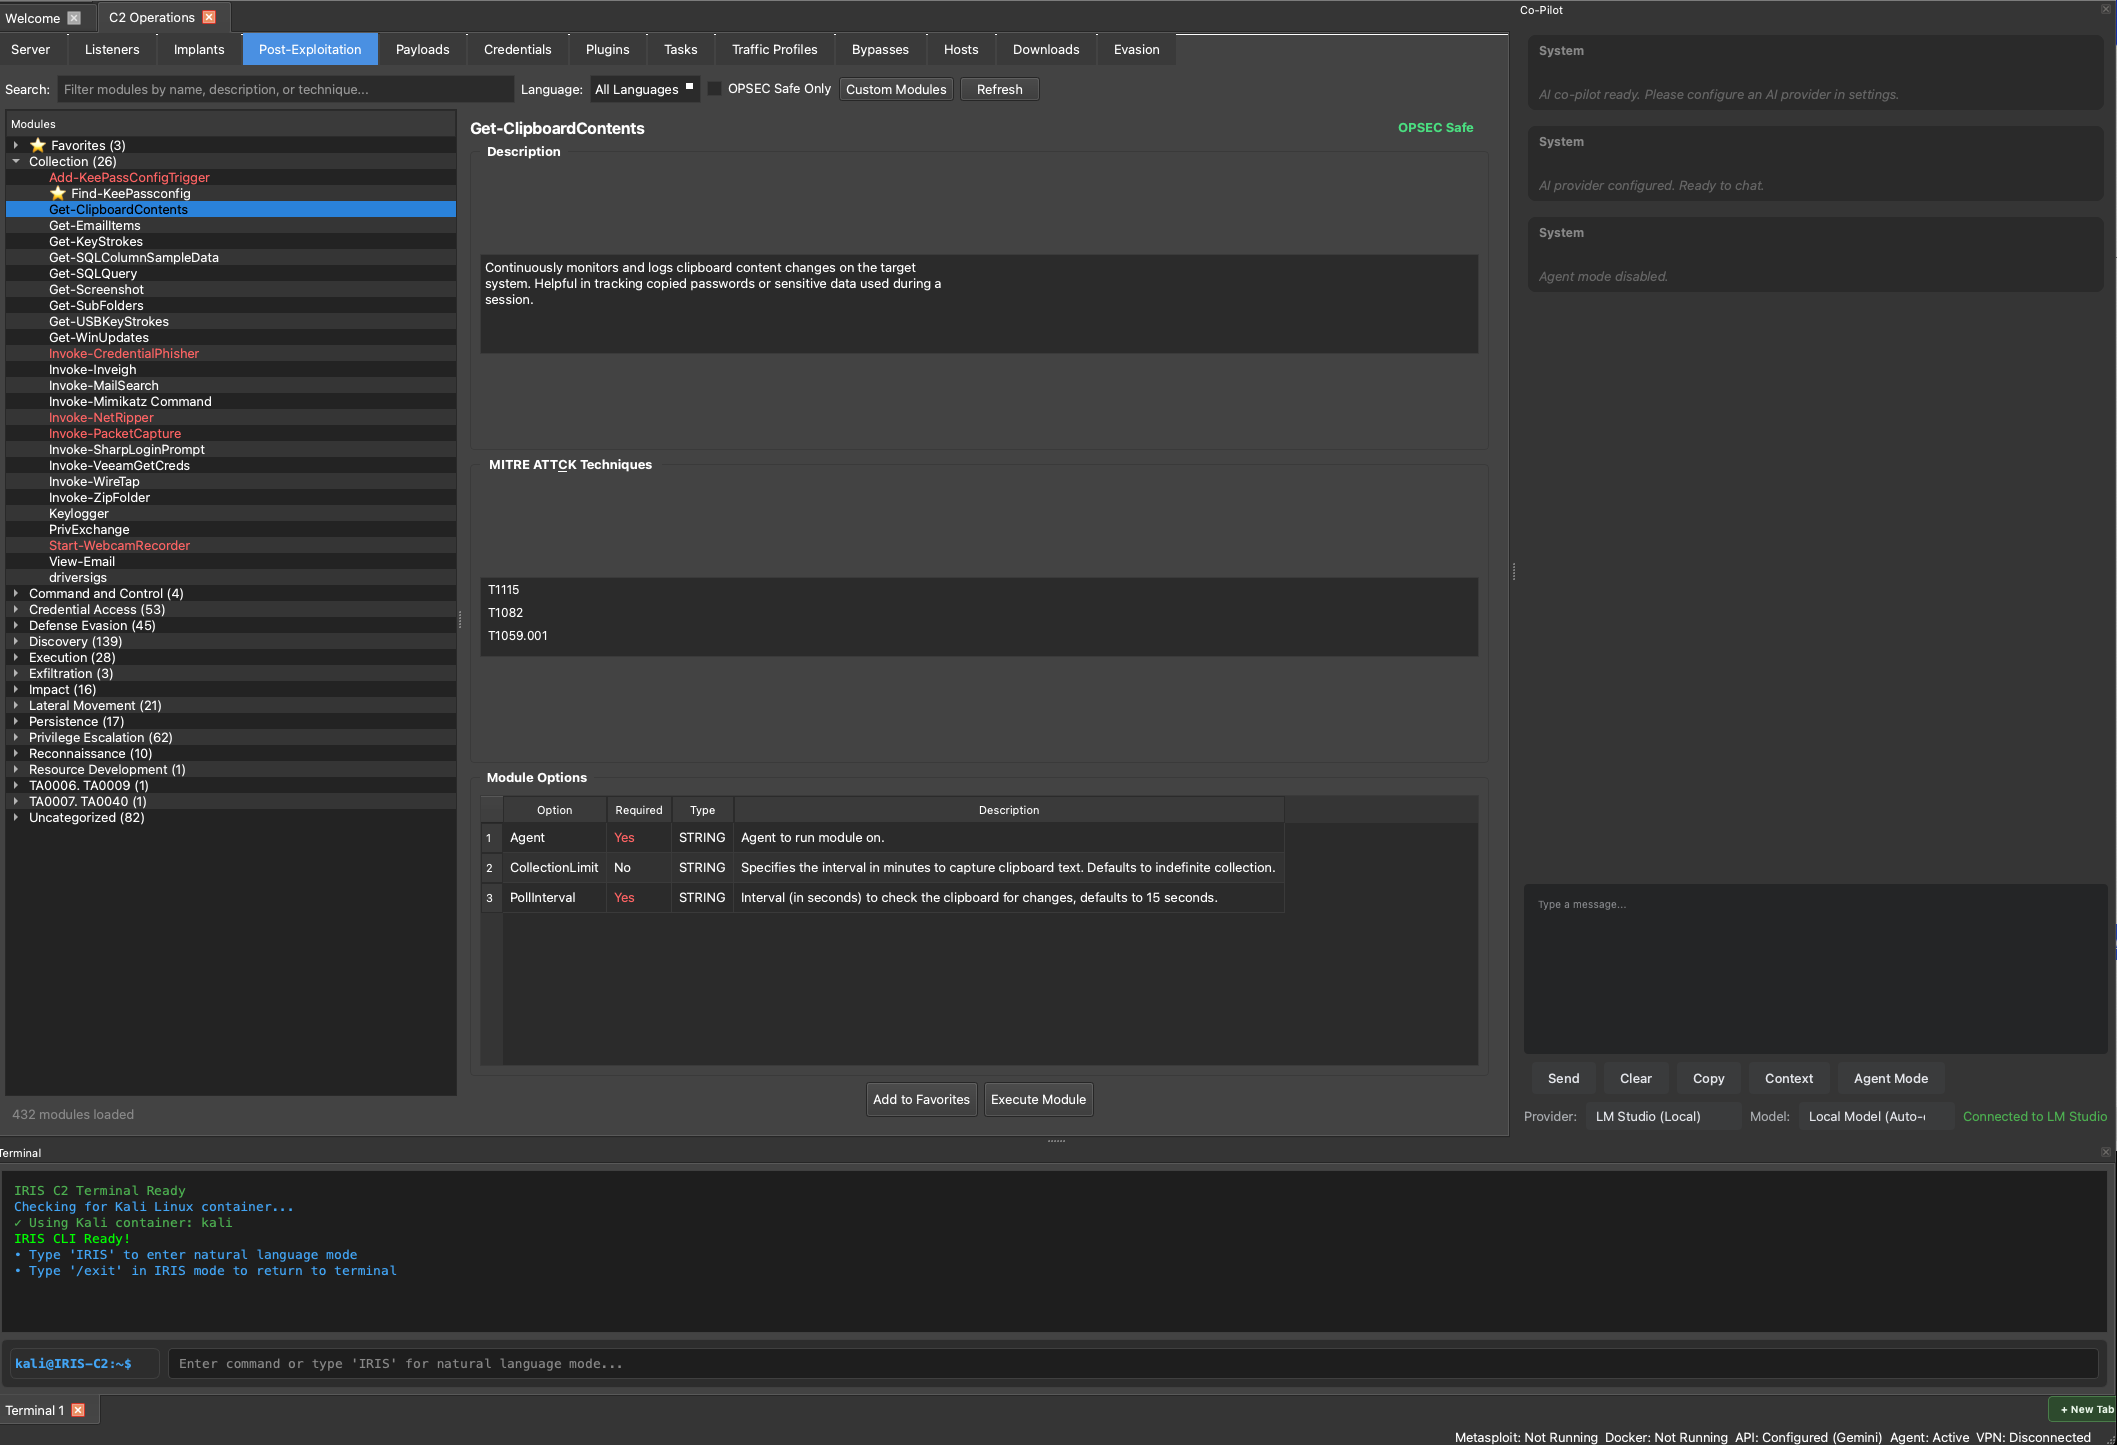Viewport: 2117px width, 1445px height.
Task: Select the Keylogger module
Action: point(79,513)
